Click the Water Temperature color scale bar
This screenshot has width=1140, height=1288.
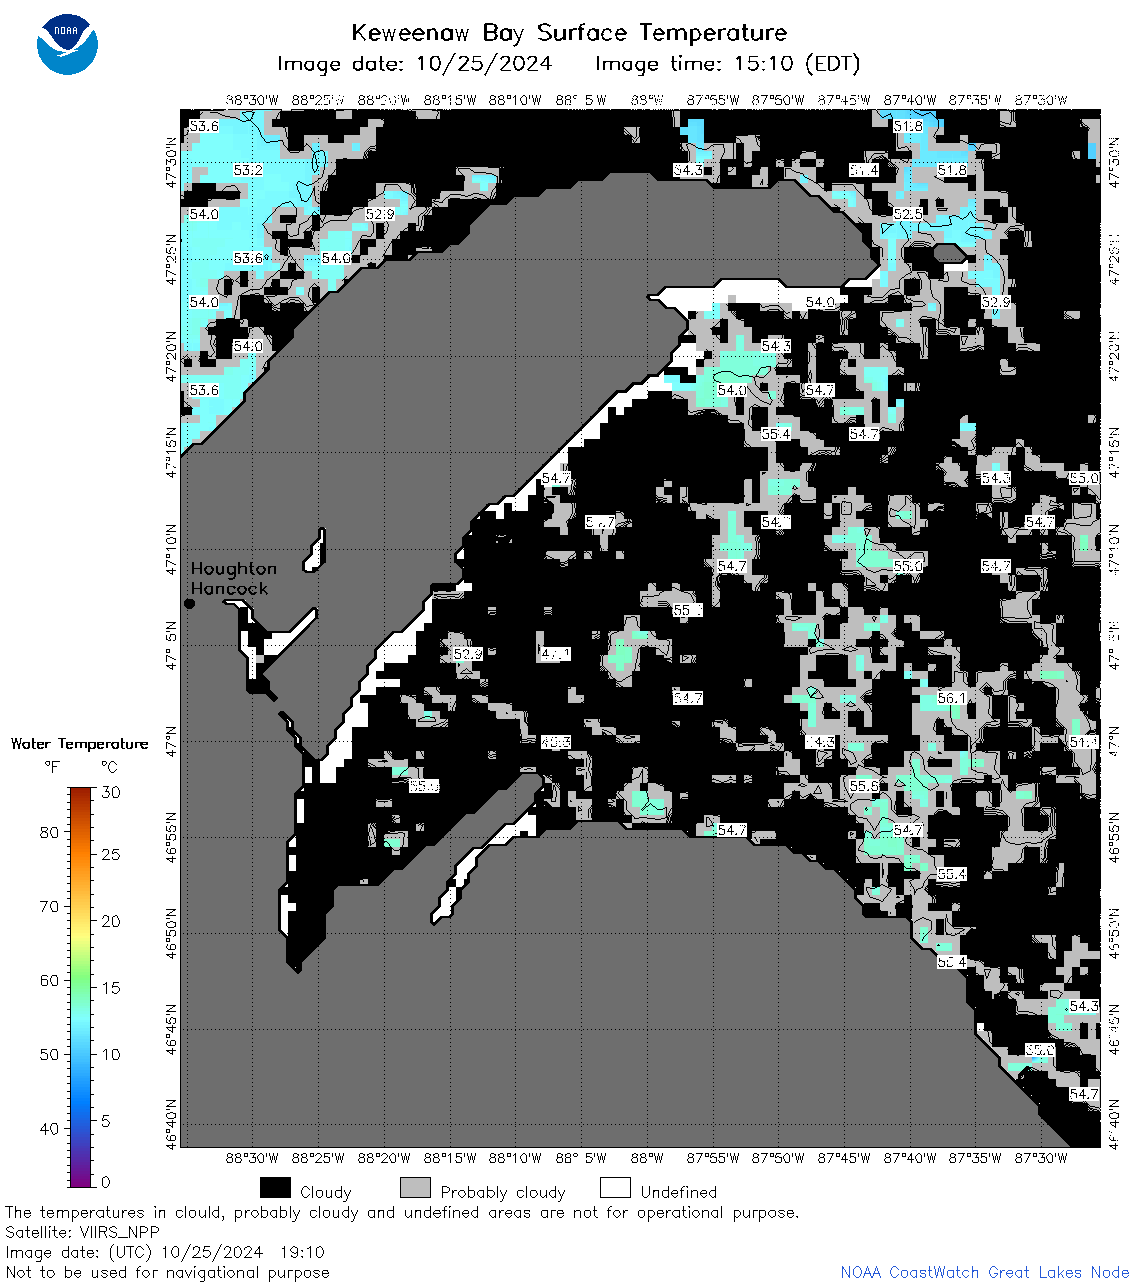tap(80, 987)
